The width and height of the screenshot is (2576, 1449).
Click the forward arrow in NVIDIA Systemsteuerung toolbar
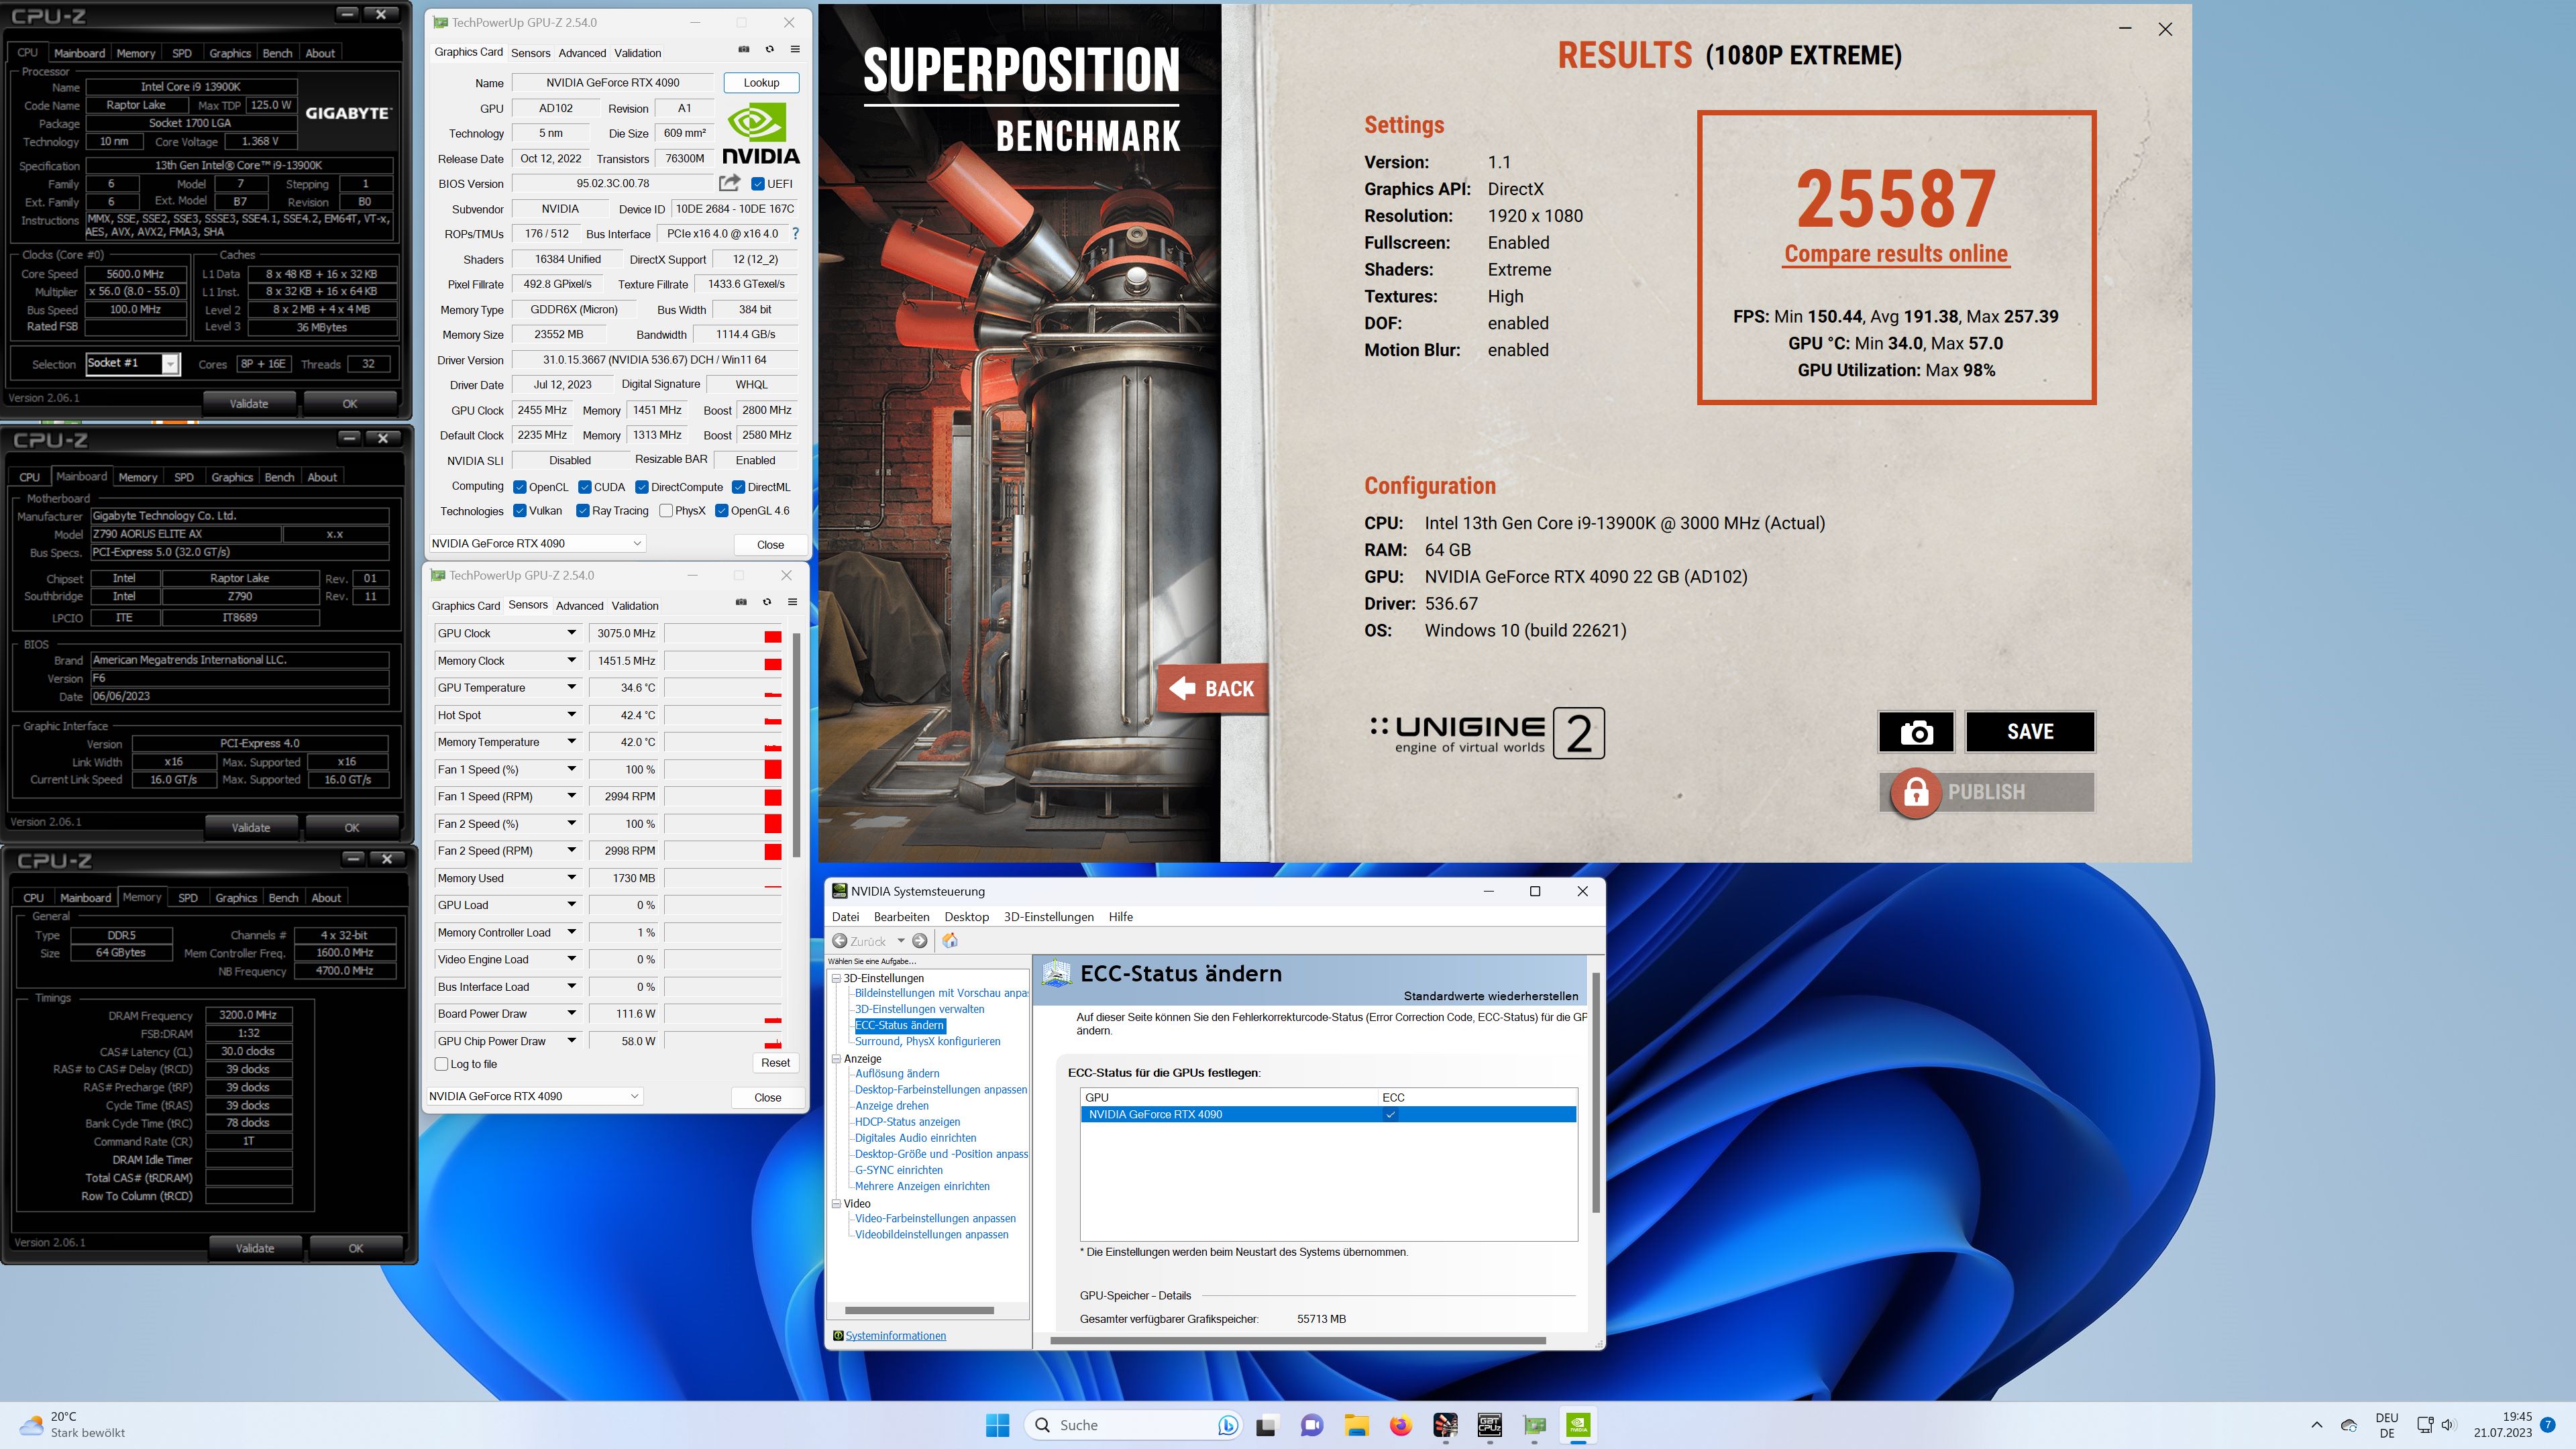click(919, 941)
